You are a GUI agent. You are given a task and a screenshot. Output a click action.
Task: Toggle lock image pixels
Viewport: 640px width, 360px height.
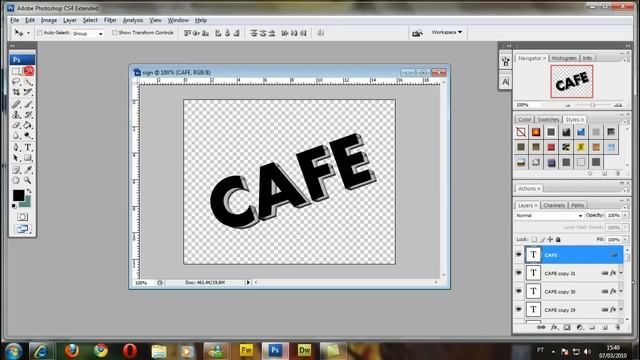[x=542, y=240]
